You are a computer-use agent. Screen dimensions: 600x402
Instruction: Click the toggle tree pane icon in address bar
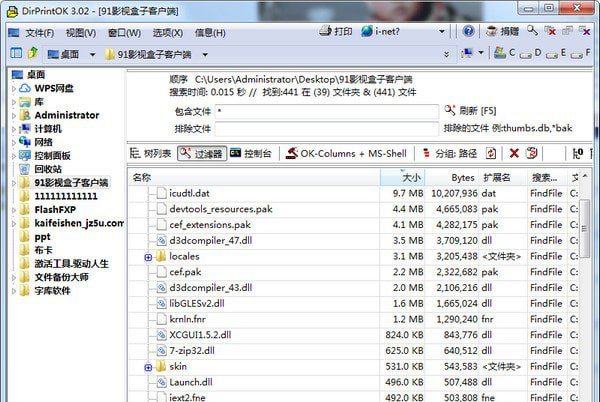16,53
